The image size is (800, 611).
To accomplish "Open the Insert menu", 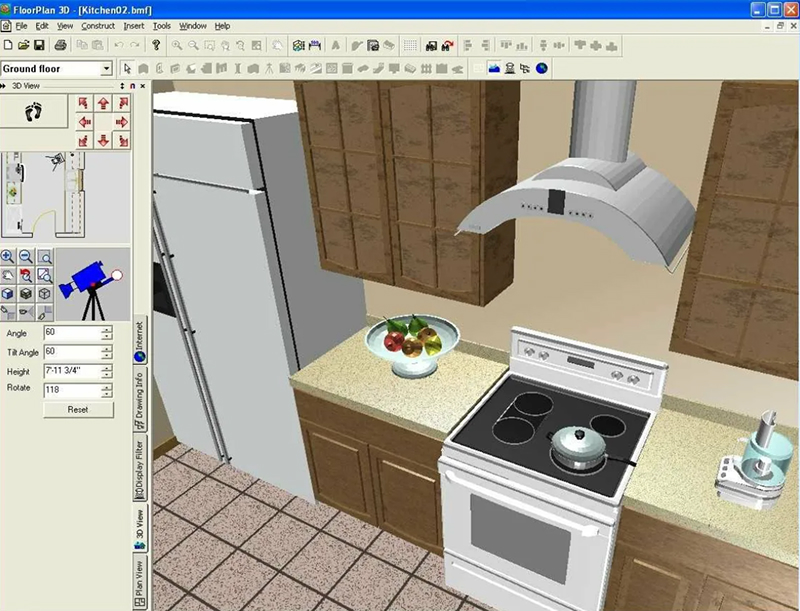I will 134,26.
